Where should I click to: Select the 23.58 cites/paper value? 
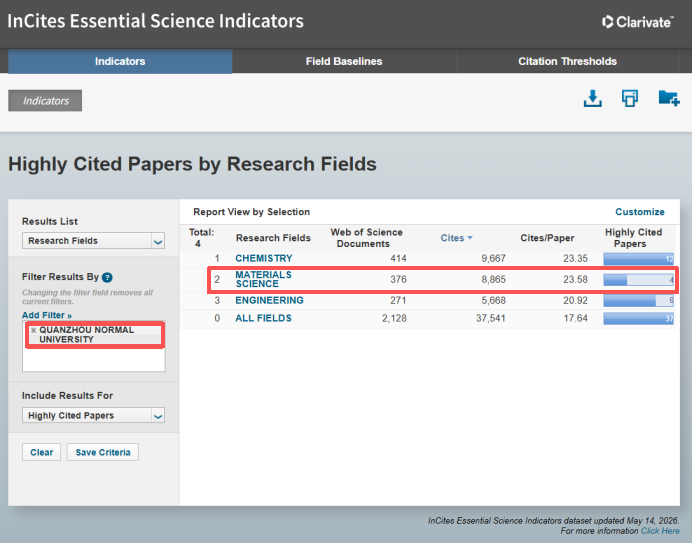[x=575, y=279]
